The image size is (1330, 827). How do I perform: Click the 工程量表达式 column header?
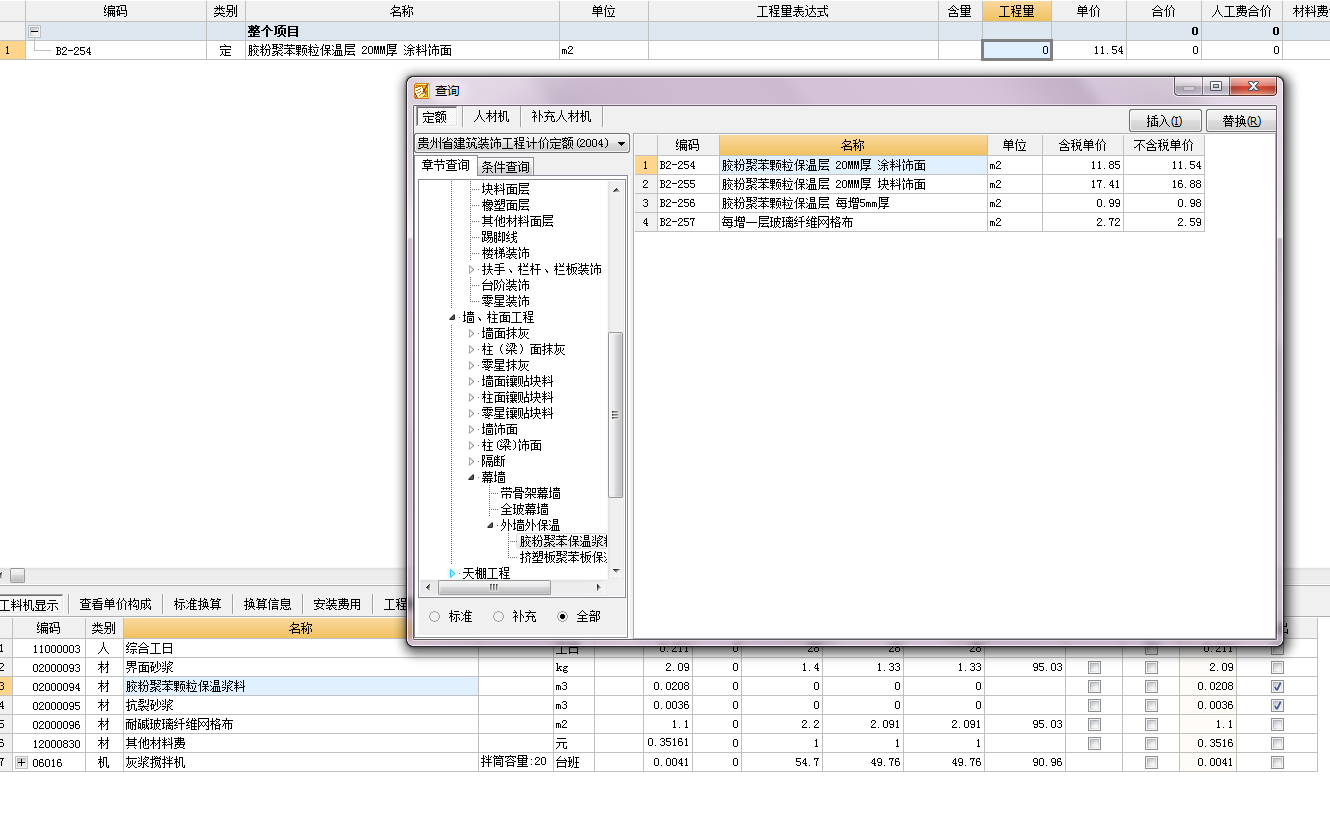(793, 11)
